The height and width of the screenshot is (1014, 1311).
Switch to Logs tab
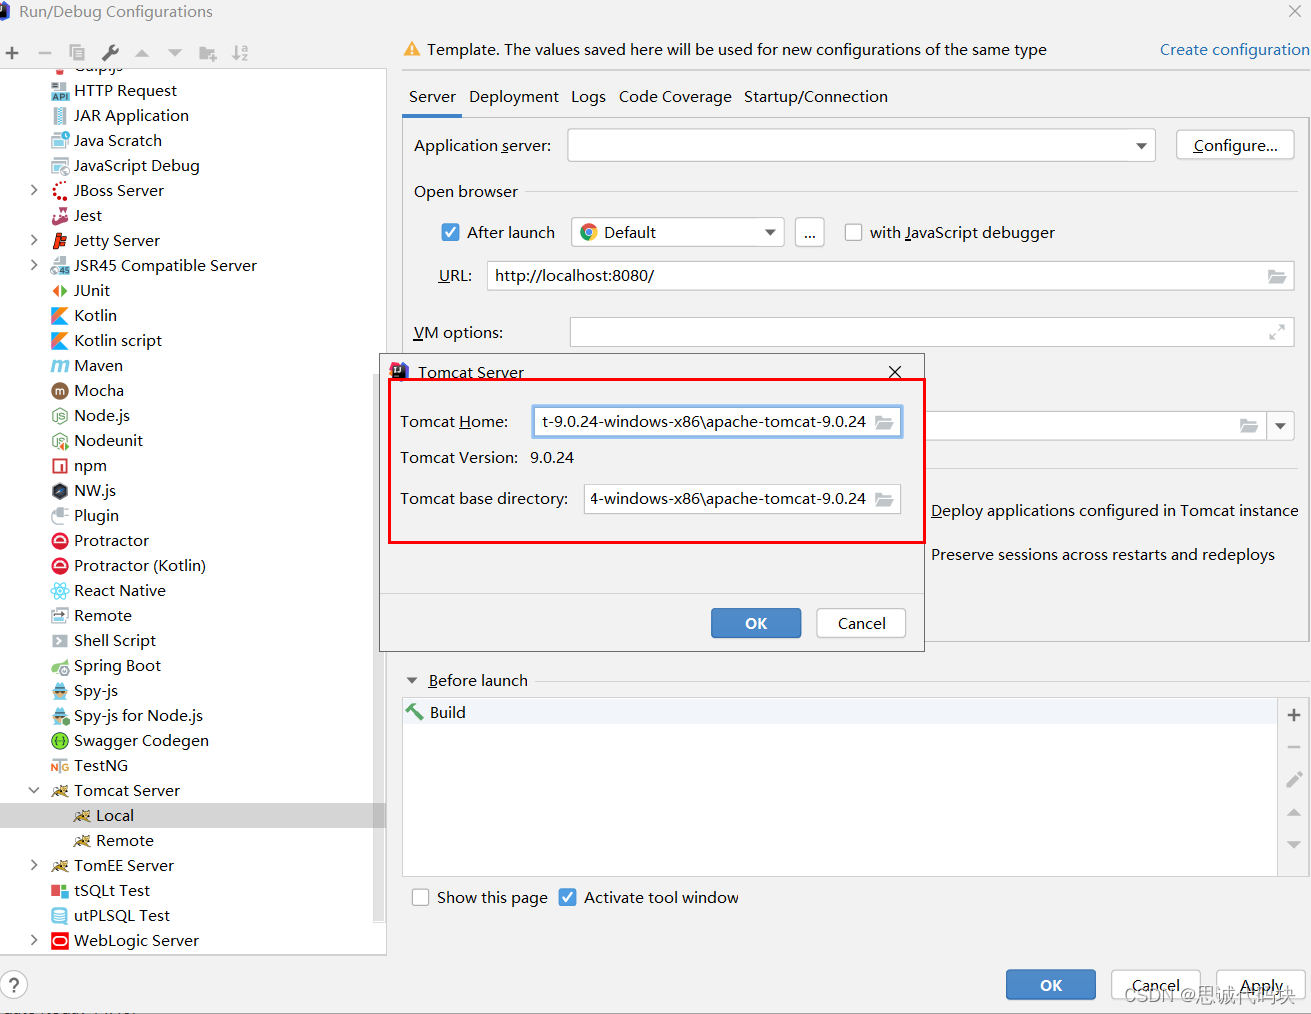point(588,97)
